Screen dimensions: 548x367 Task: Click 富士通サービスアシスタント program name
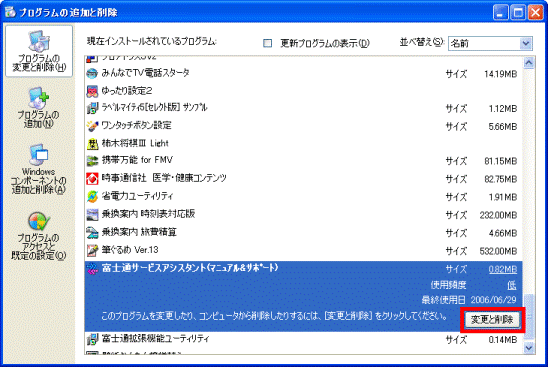click(x=190, y=268)
